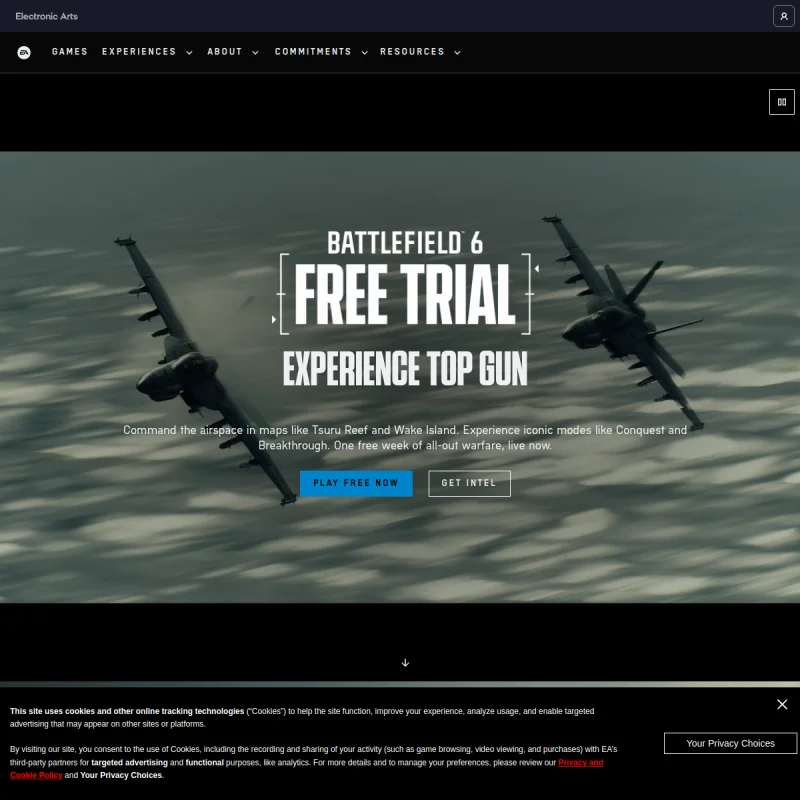Open the Commitments menu
The height and width of the screenshot is (800, 800).
click(313, 52)
